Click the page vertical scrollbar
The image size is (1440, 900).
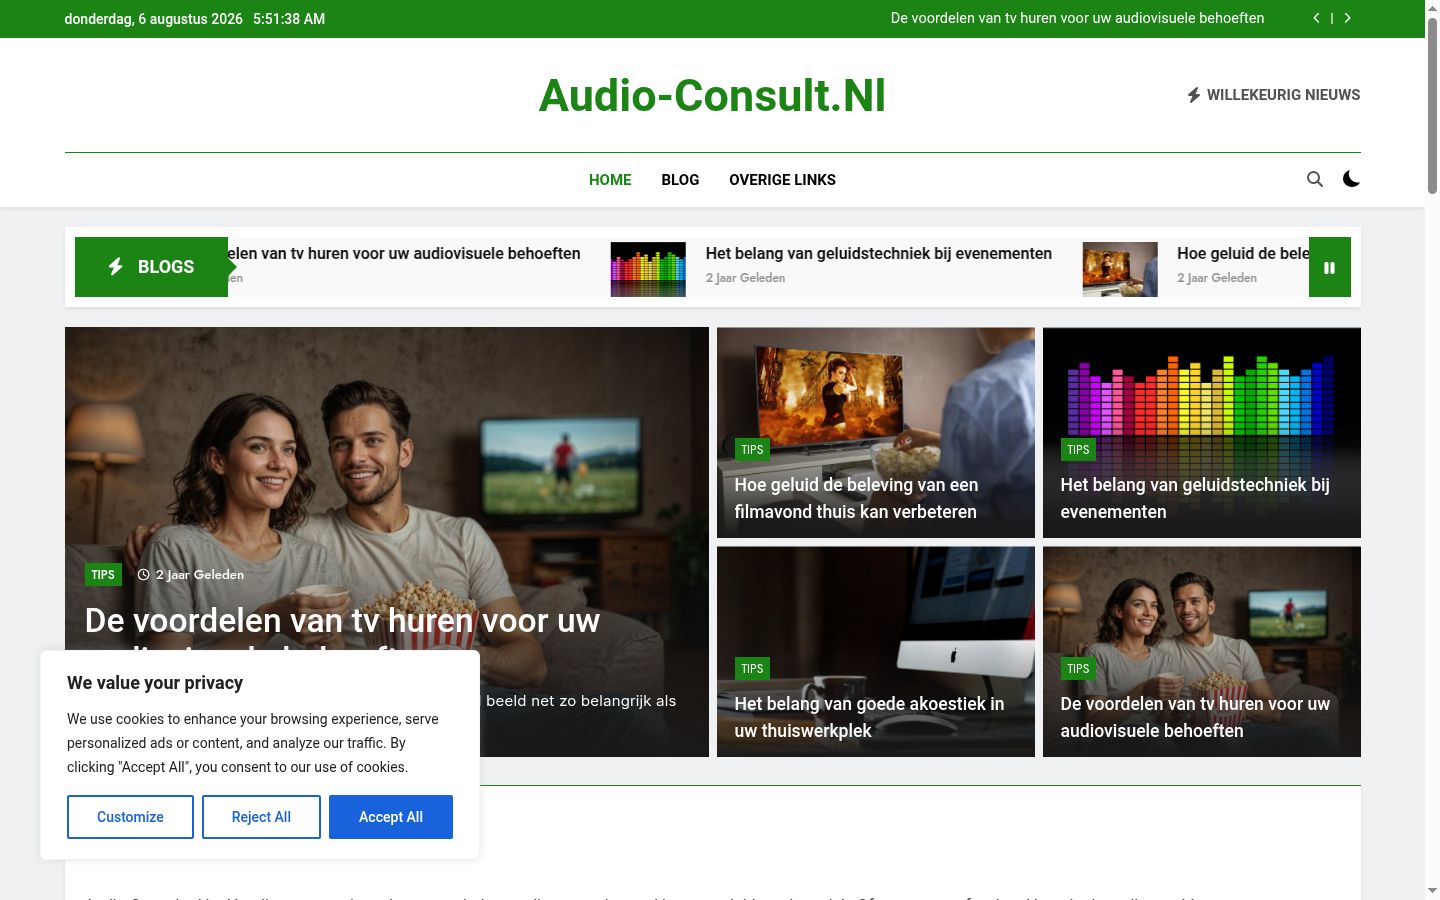[x=1432, y=105]
